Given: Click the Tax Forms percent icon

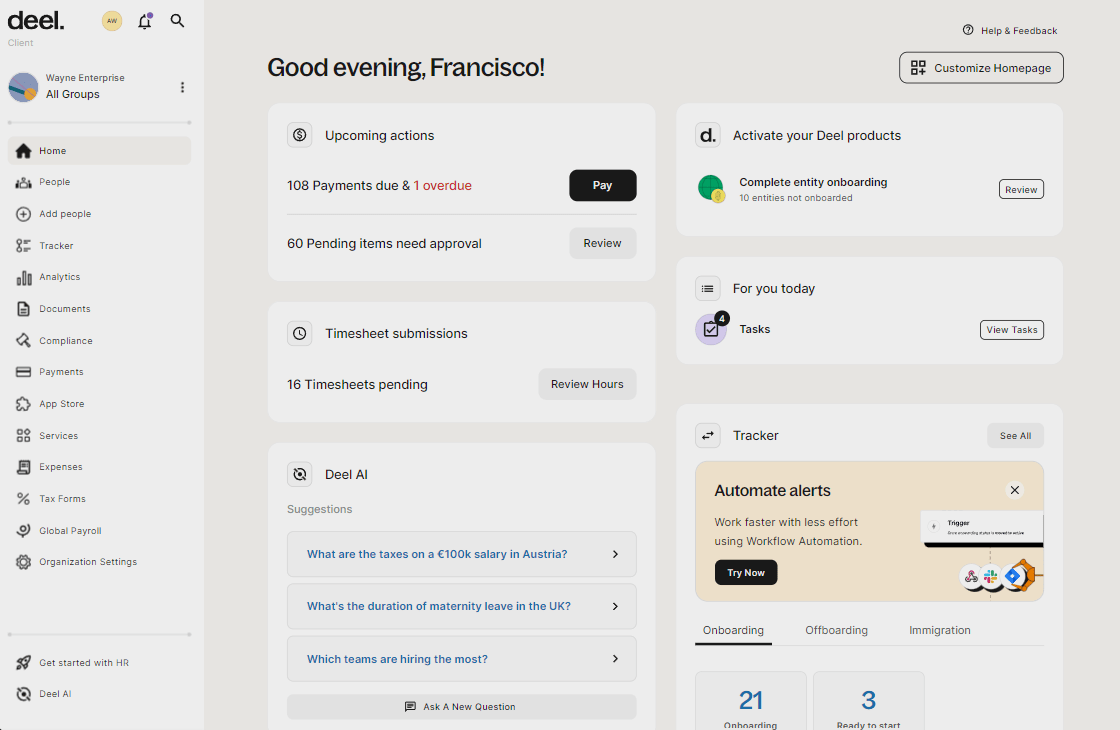Looking at the screenshot, I should point(24,499).
